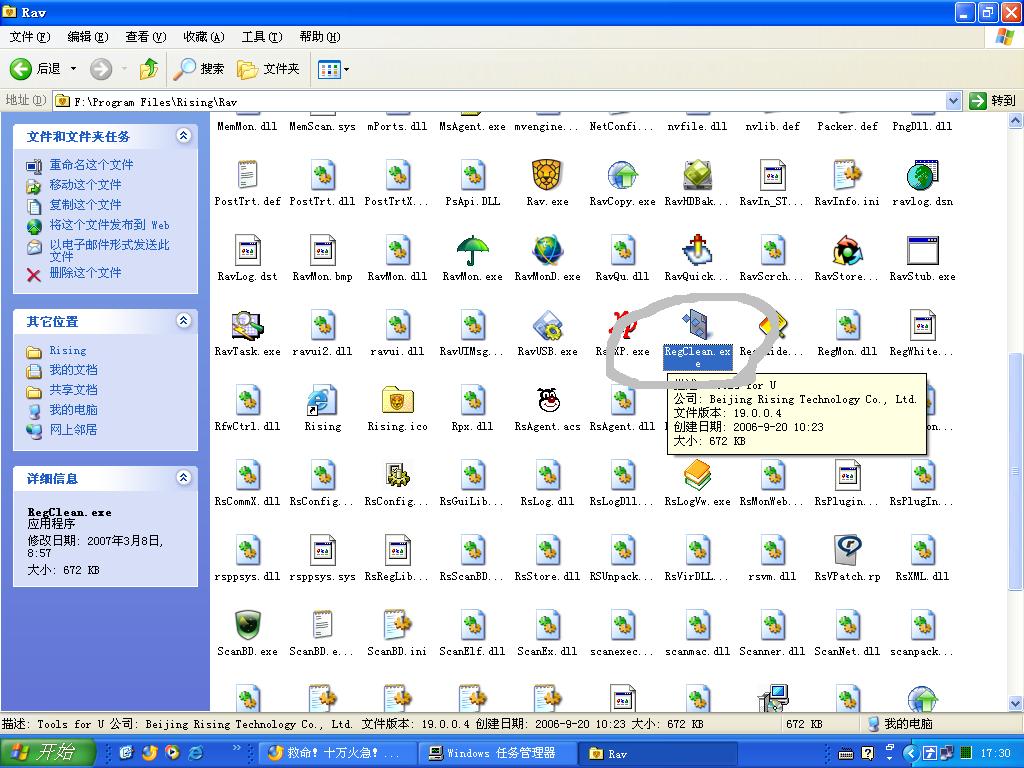The height and width of the screenshot is (768, 1024).
Task: Select the ravlog.dsn file icon
Action: tap(922, 175)
